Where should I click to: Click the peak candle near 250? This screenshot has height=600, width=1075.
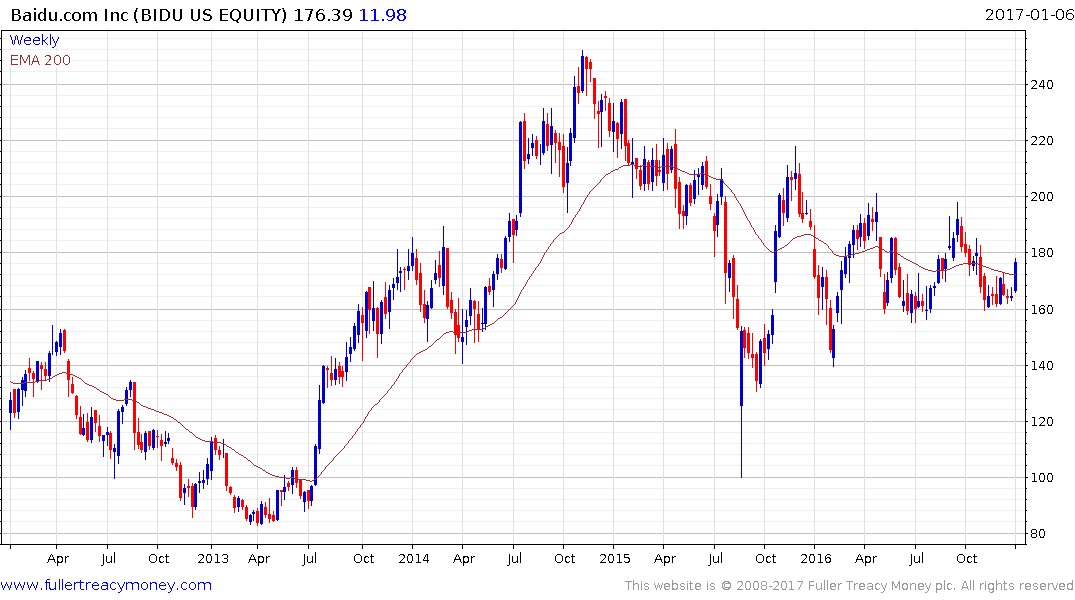coord(583,73)
